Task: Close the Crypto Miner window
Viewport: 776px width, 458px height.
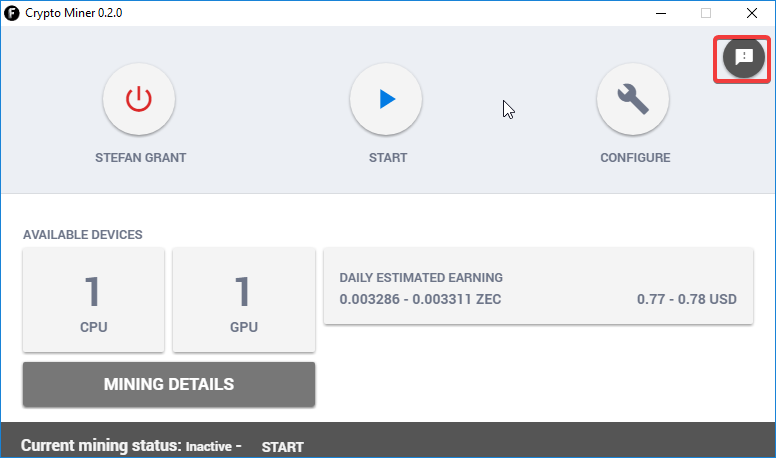Action: [x=752, y=13]
